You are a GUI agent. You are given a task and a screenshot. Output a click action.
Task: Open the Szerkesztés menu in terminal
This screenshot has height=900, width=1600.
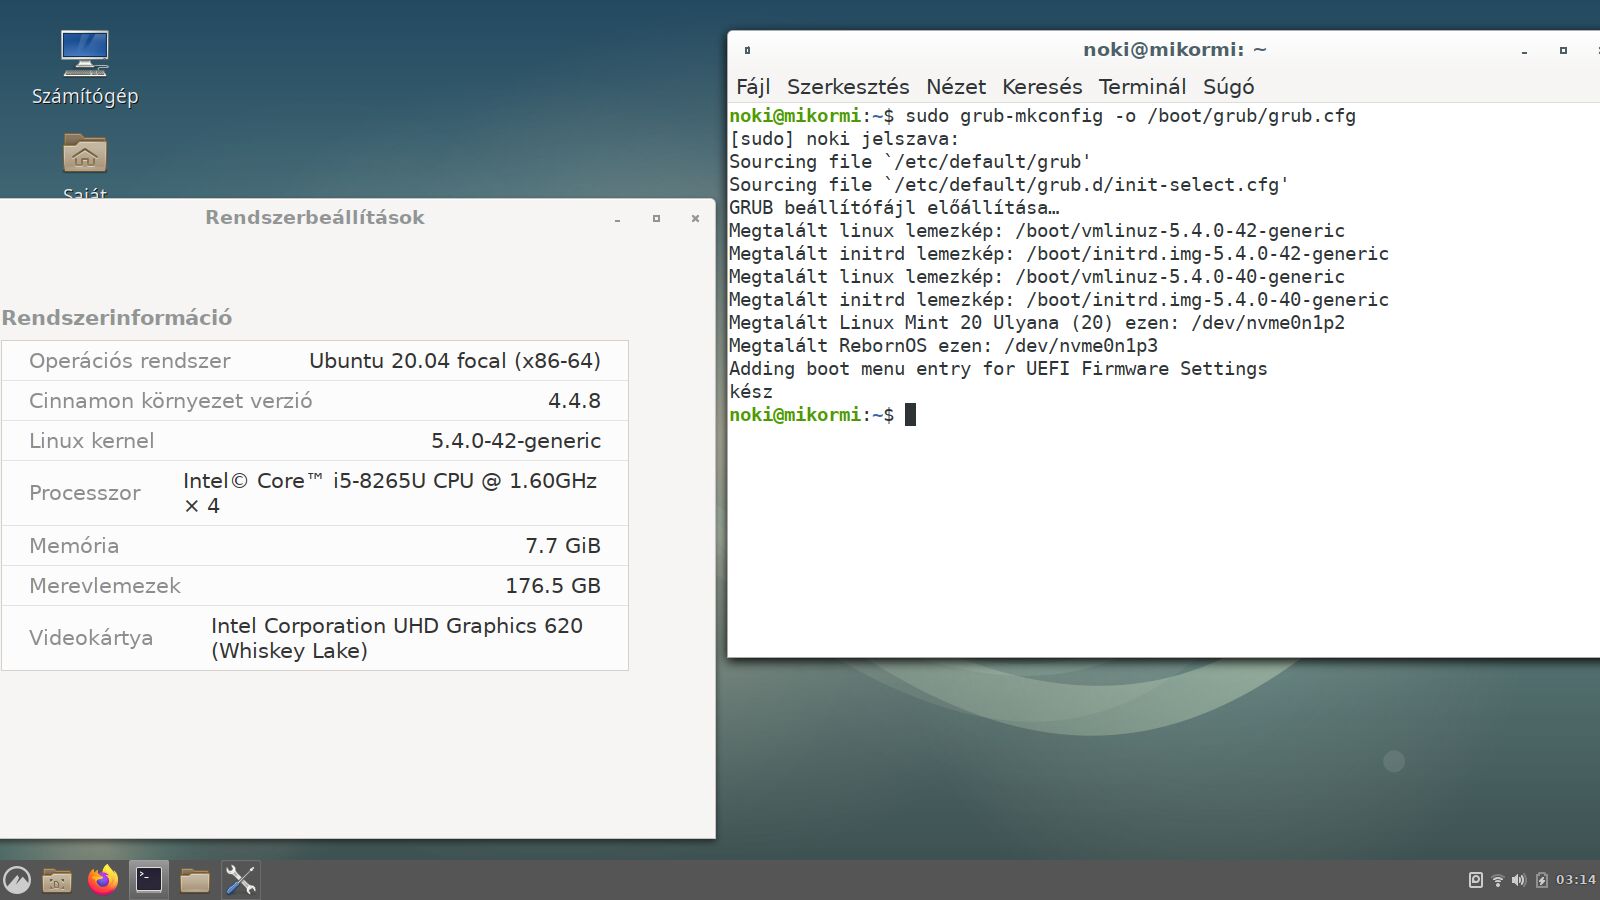coord(848,87)
